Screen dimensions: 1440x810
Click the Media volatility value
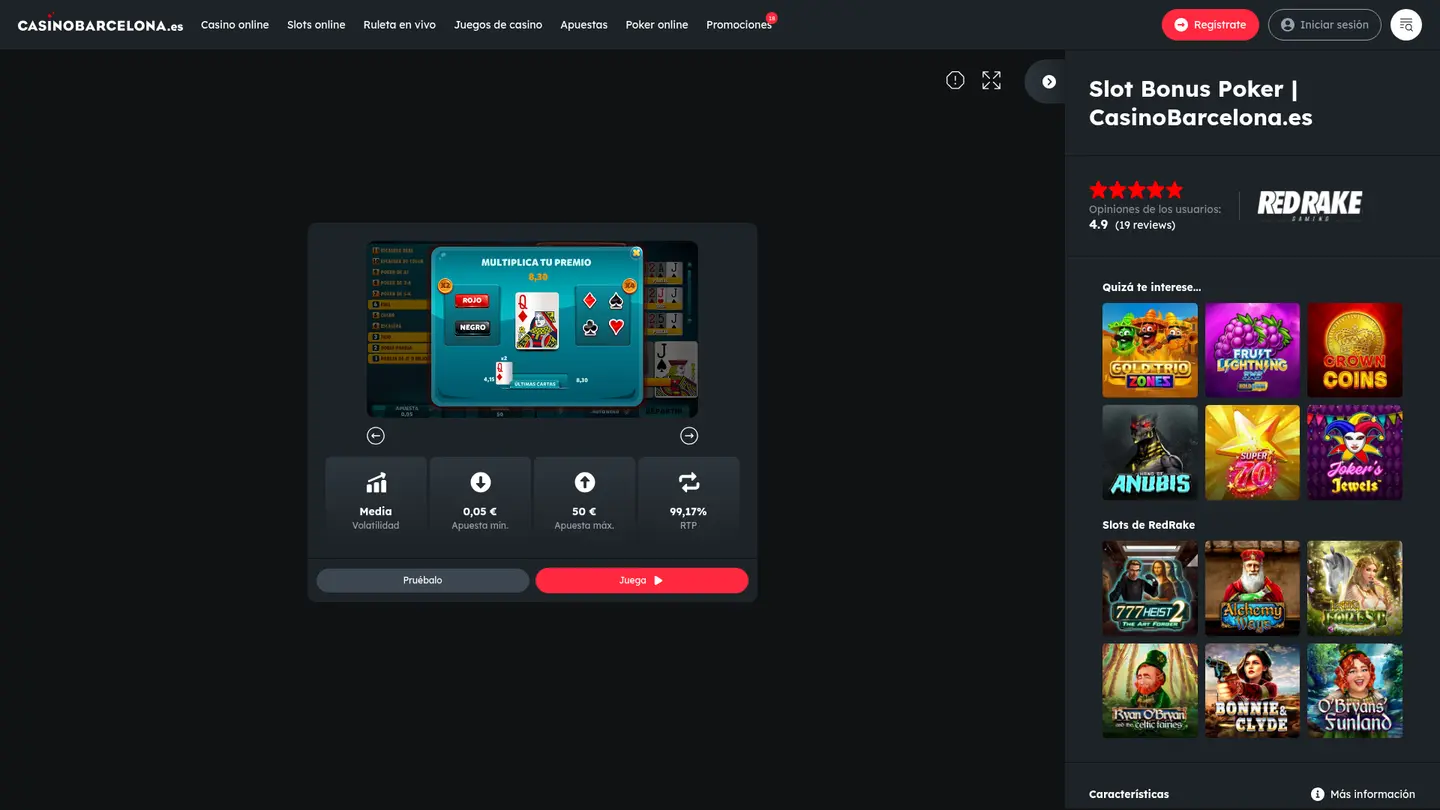376,511
